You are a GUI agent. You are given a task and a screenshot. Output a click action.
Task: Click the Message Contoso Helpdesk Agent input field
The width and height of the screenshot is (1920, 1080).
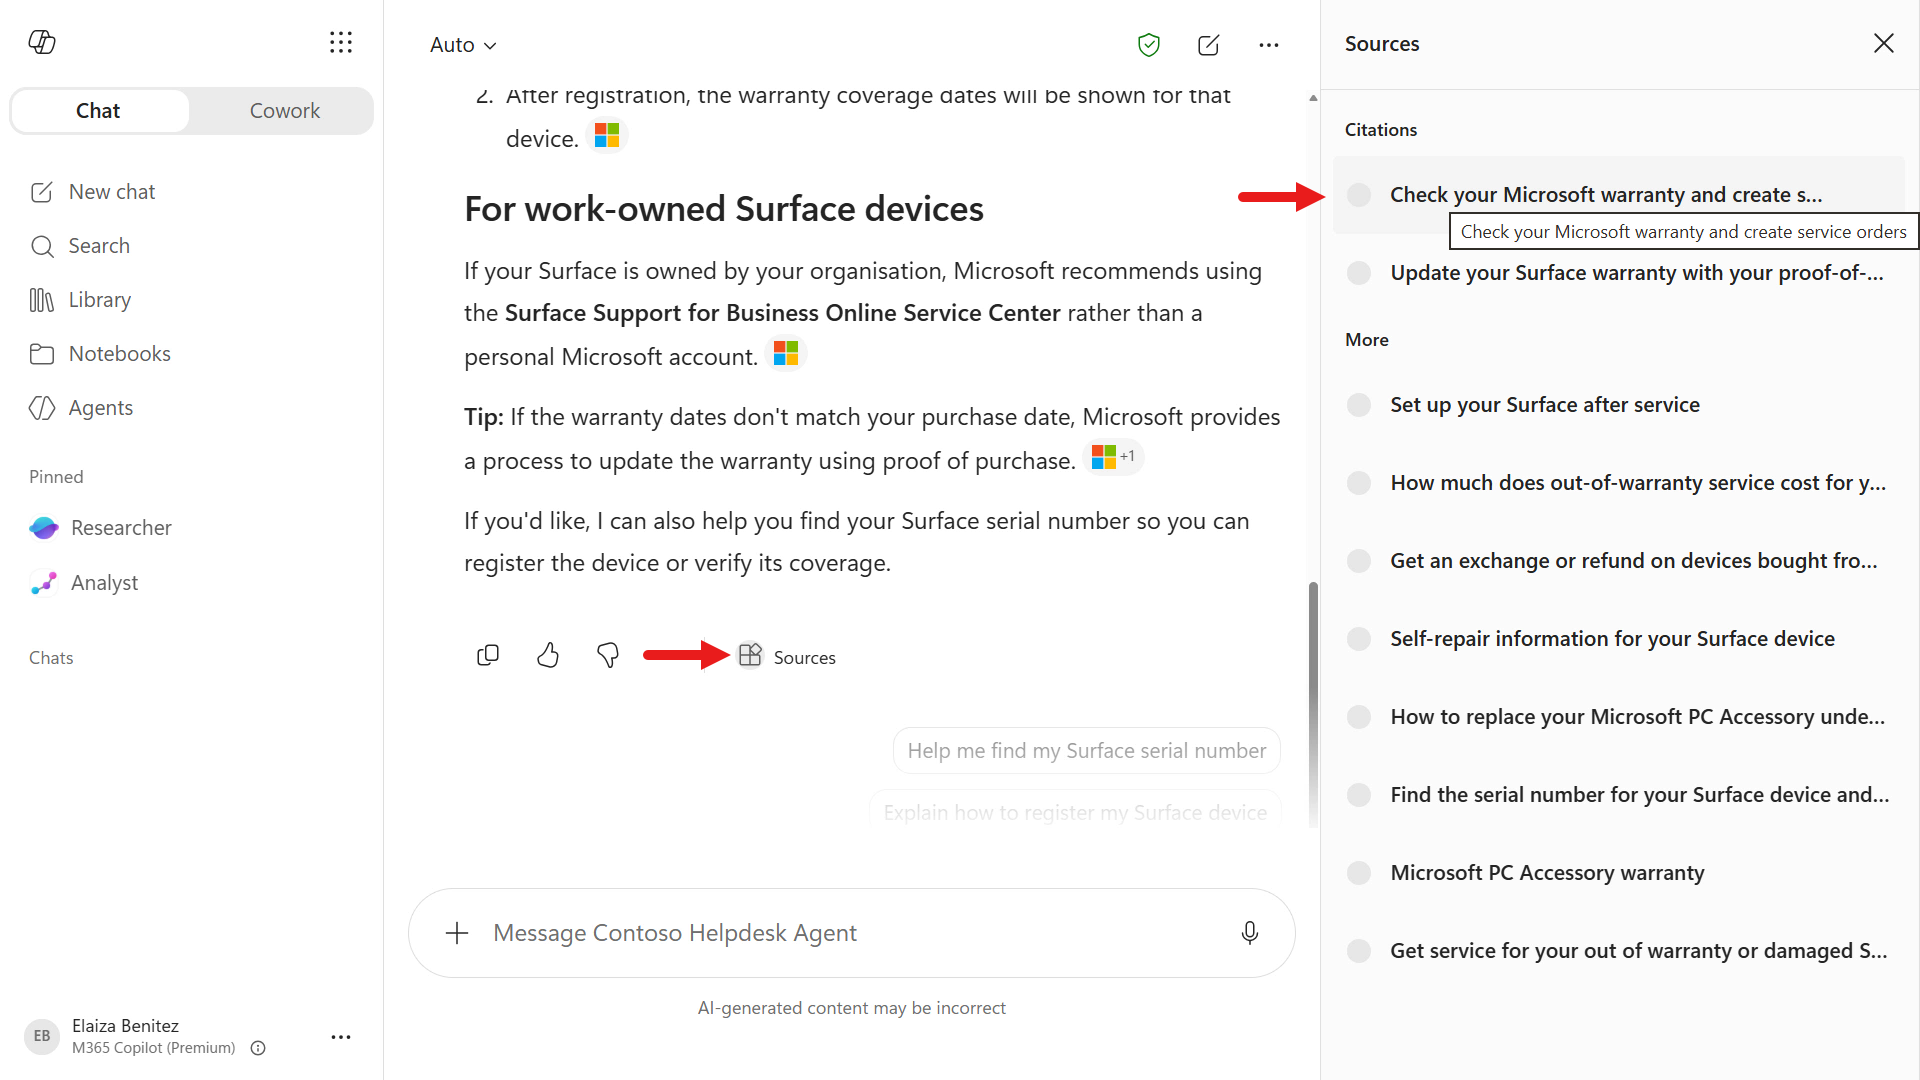coord(852,933)
